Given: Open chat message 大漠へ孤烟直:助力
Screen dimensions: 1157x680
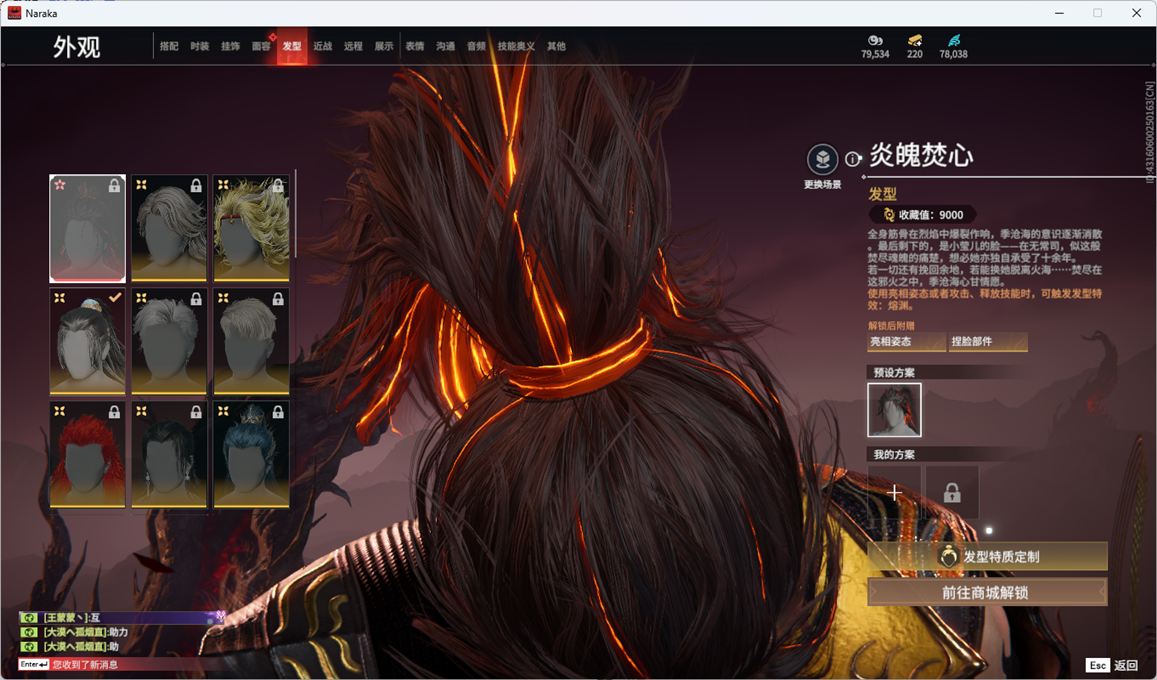Looking at the screenshot, I should coord(86,632).
